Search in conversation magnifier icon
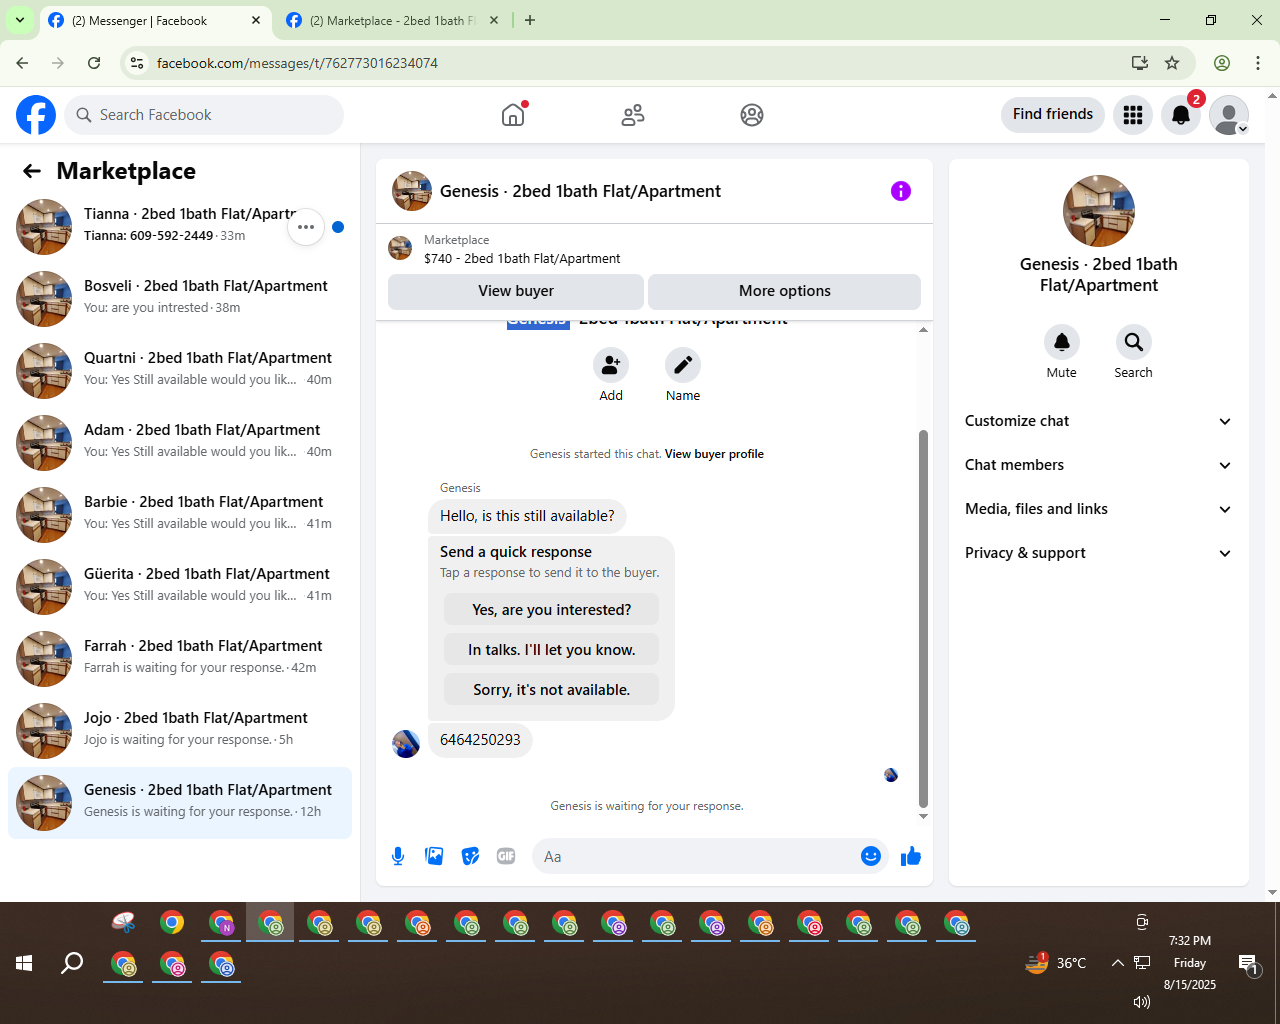Viewport: 1280px width, 1024px height. (x=1134, y=342)
